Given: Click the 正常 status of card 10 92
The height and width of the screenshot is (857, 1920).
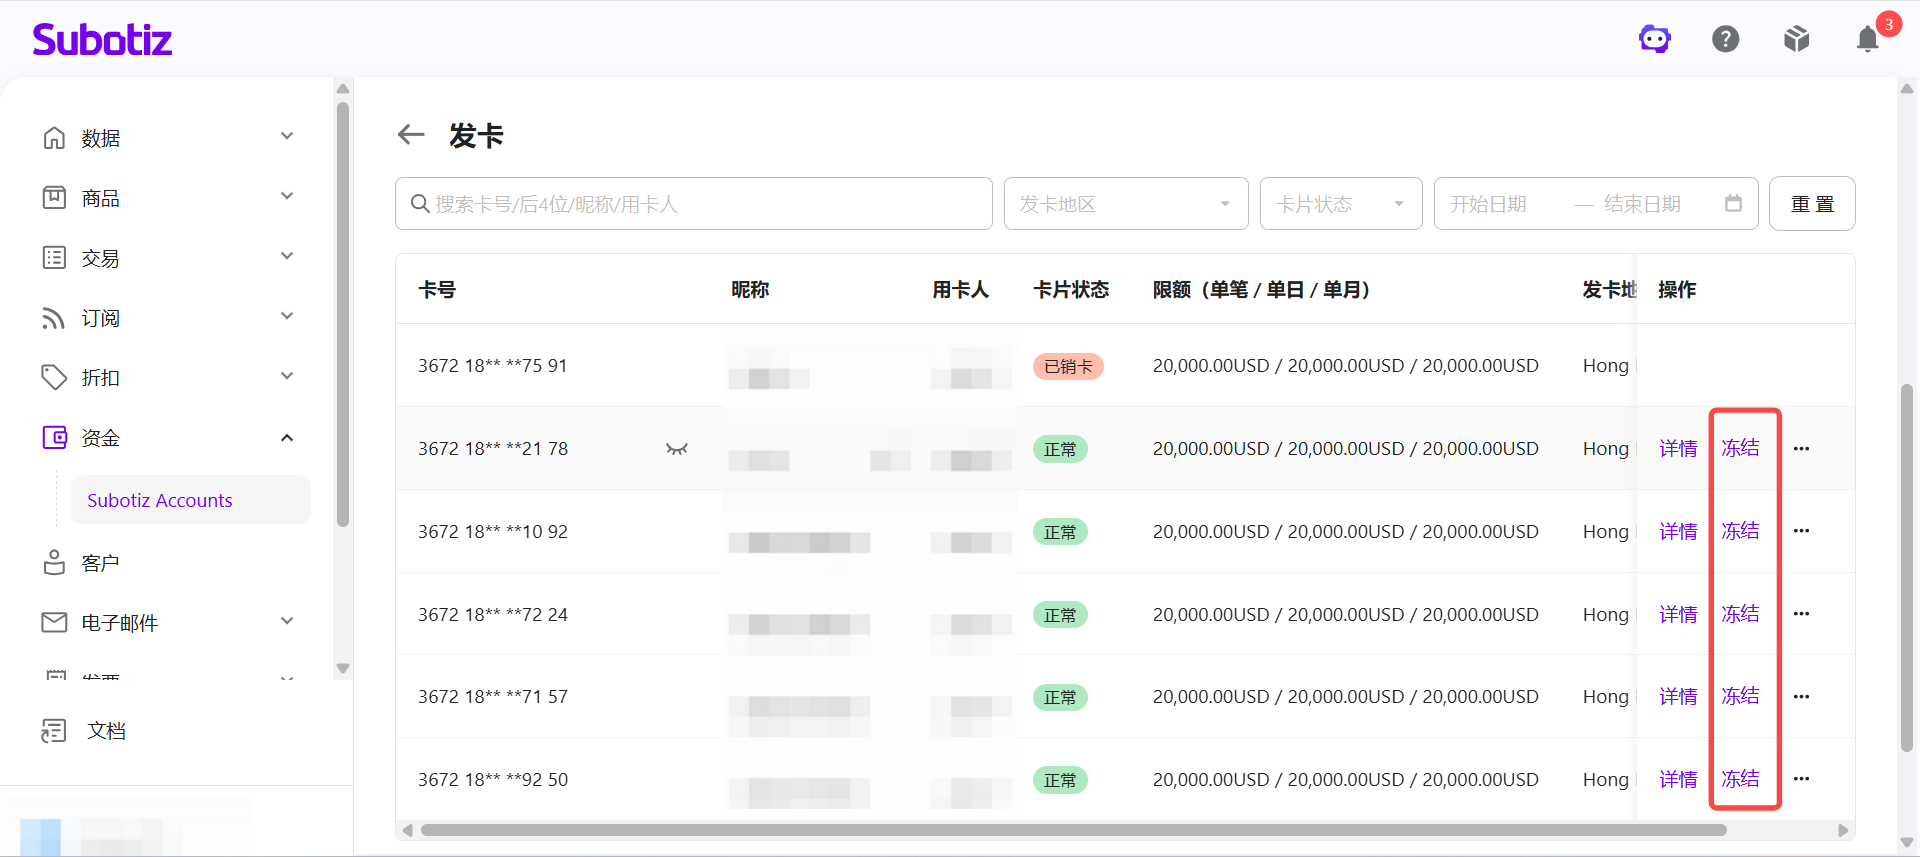Looking at the screenshot, I should [x=1060, y=532].
